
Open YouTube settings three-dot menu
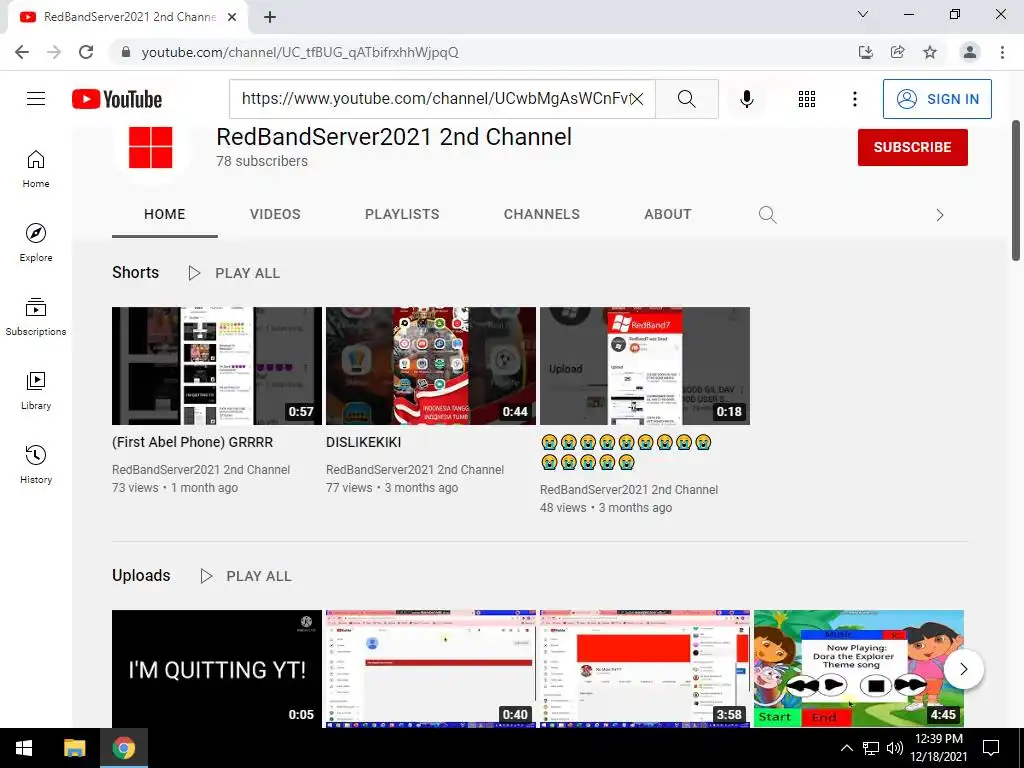[854, 99]
